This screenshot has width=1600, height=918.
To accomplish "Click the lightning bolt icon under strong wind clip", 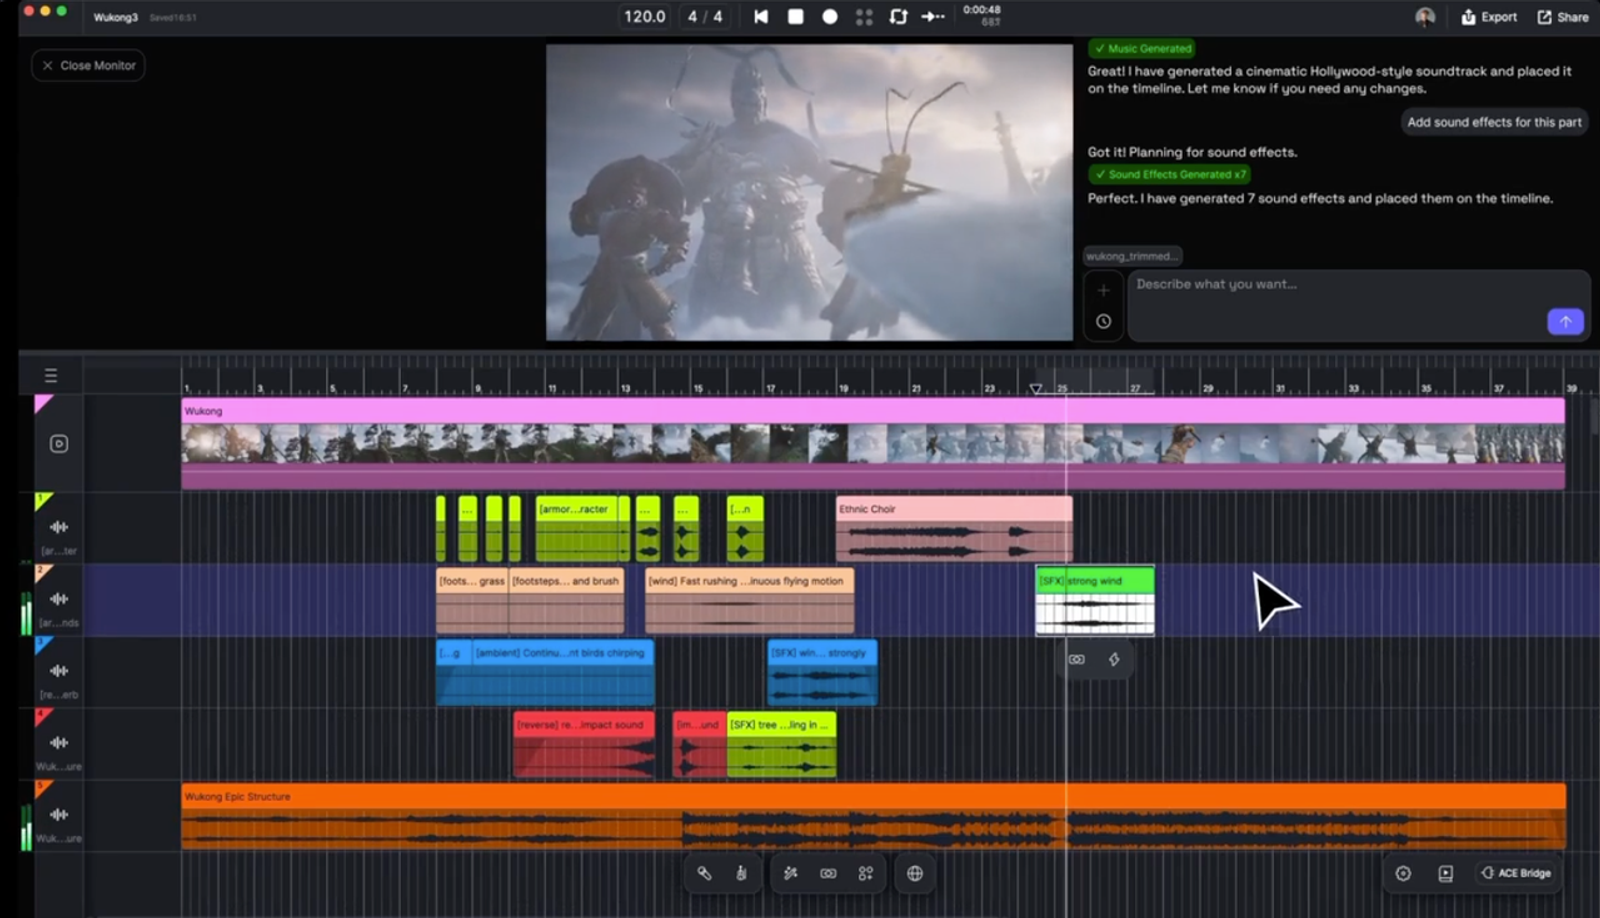I will click(x=1114, y=659).
